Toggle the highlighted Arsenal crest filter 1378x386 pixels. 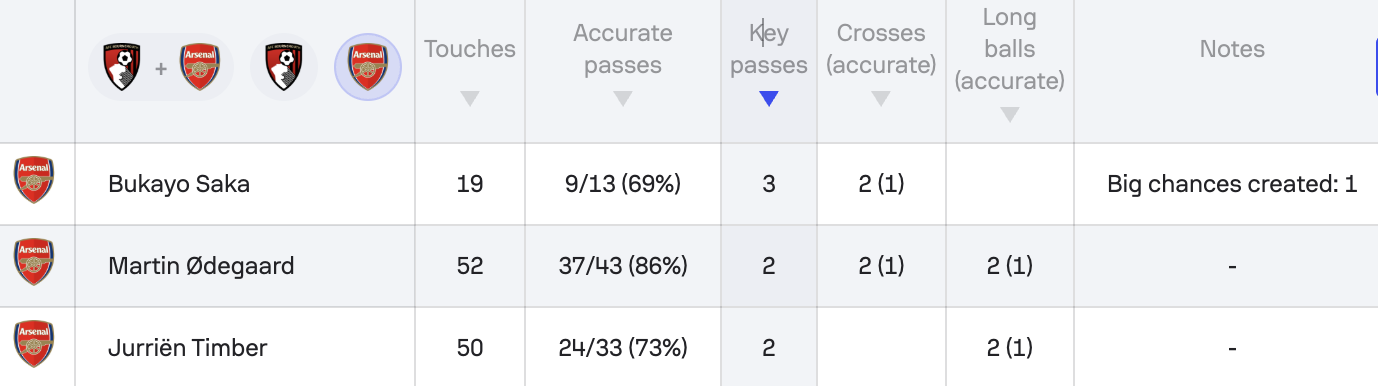point(368,68)
